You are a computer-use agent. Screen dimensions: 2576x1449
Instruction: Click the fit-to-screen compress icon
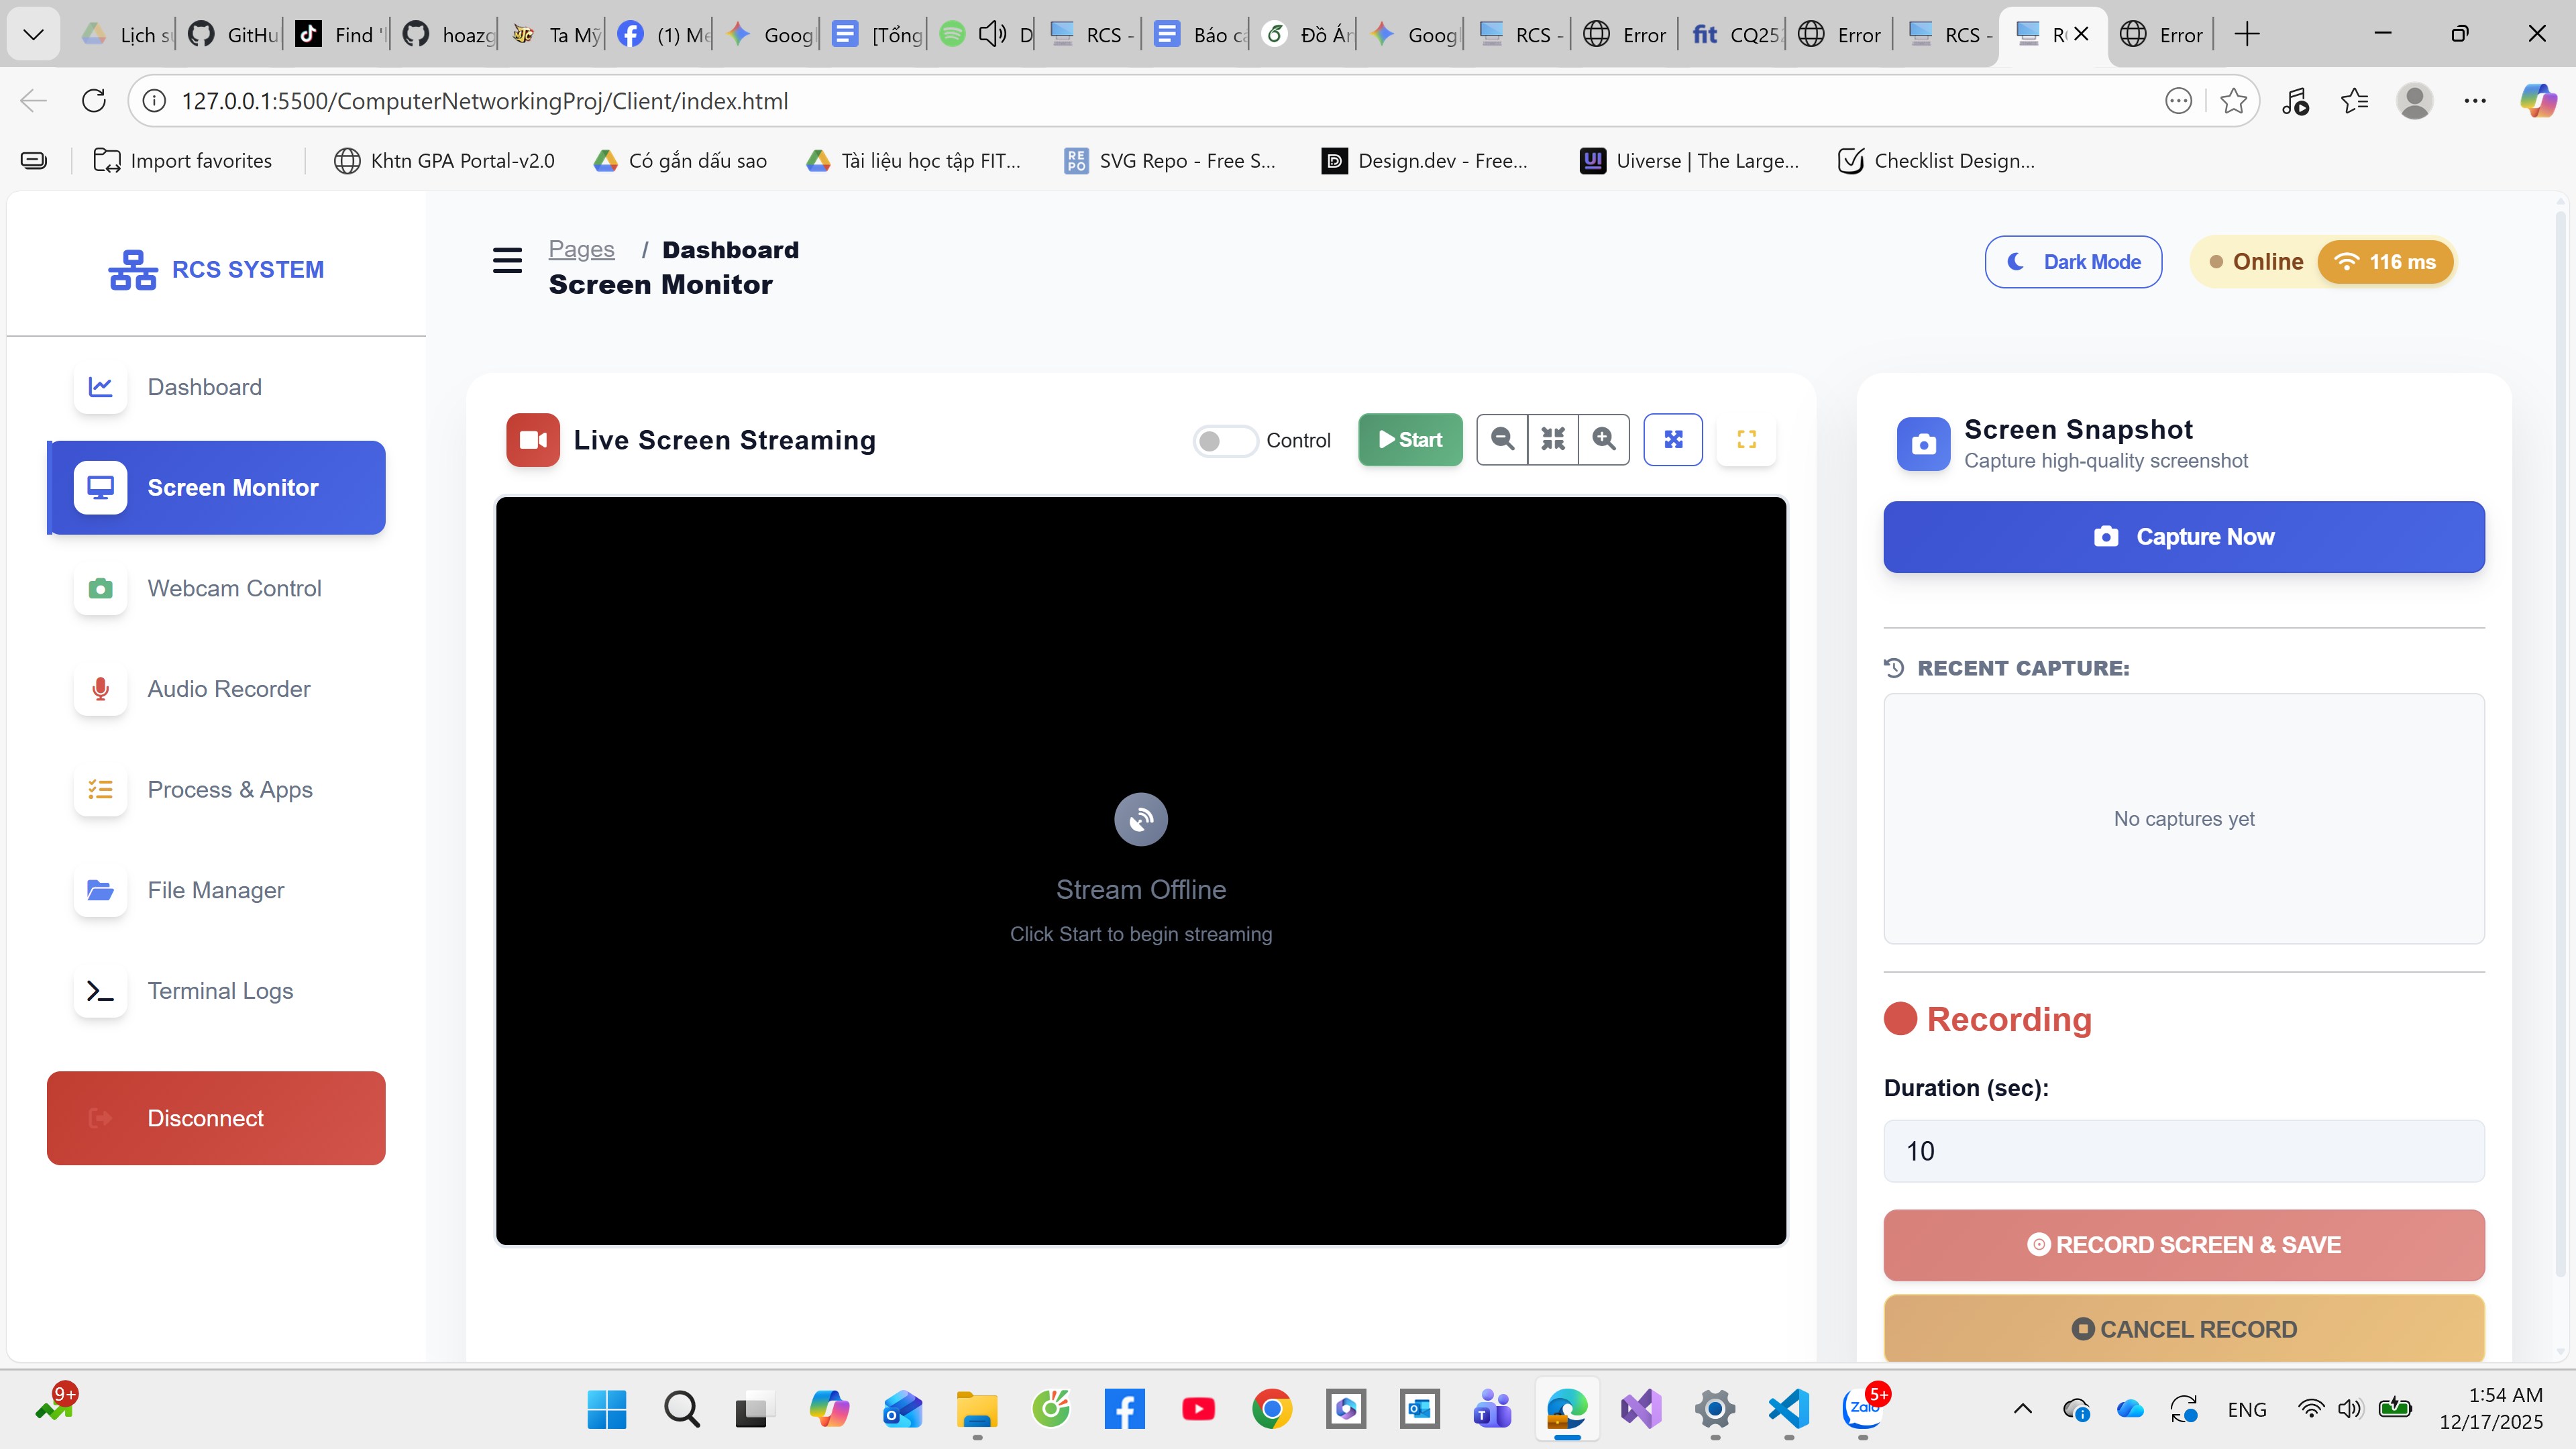tap(1553, 439)
